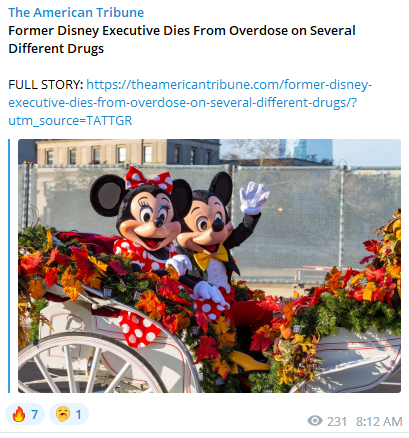
Task: Click the 231 view count
Action: (337, 422)
